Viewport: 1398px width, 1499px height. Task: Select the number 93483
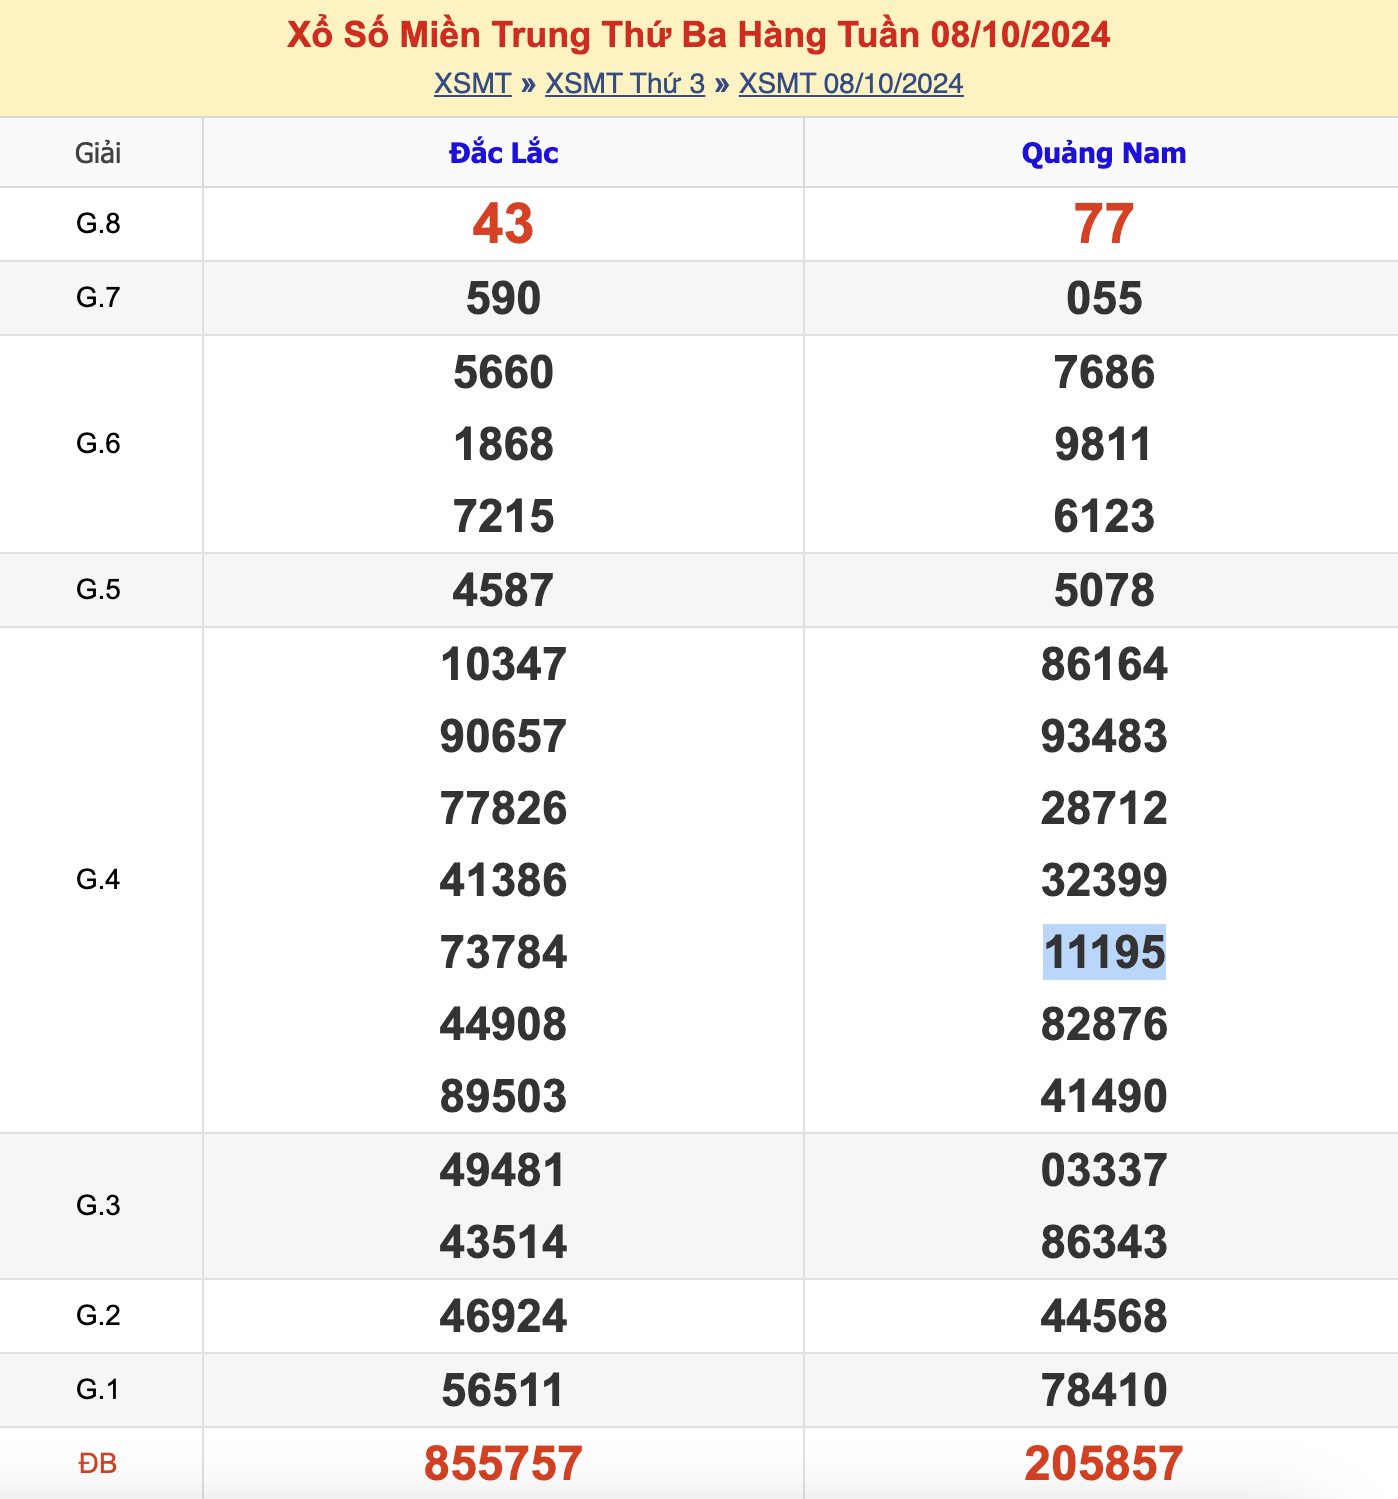point(1104,736)
